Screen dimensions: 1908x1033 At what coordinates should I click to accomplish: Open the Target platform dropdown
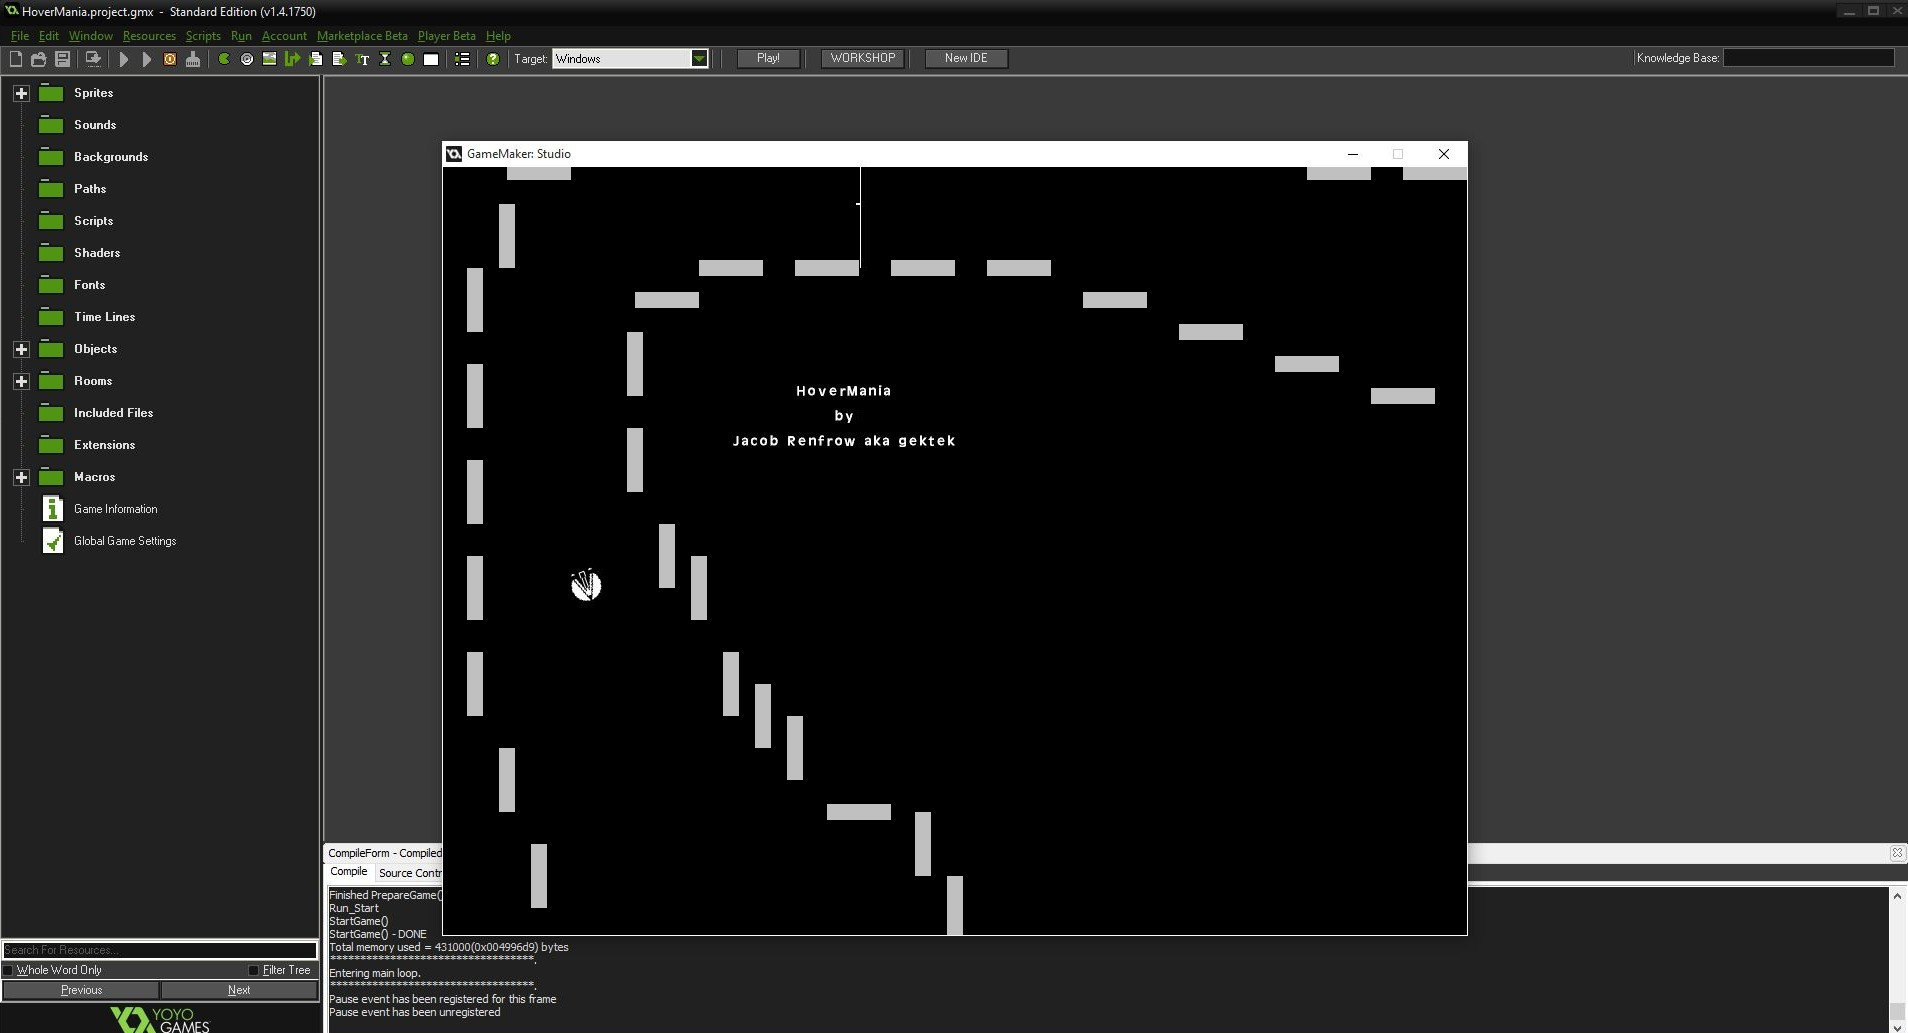(x=699, y=59)
